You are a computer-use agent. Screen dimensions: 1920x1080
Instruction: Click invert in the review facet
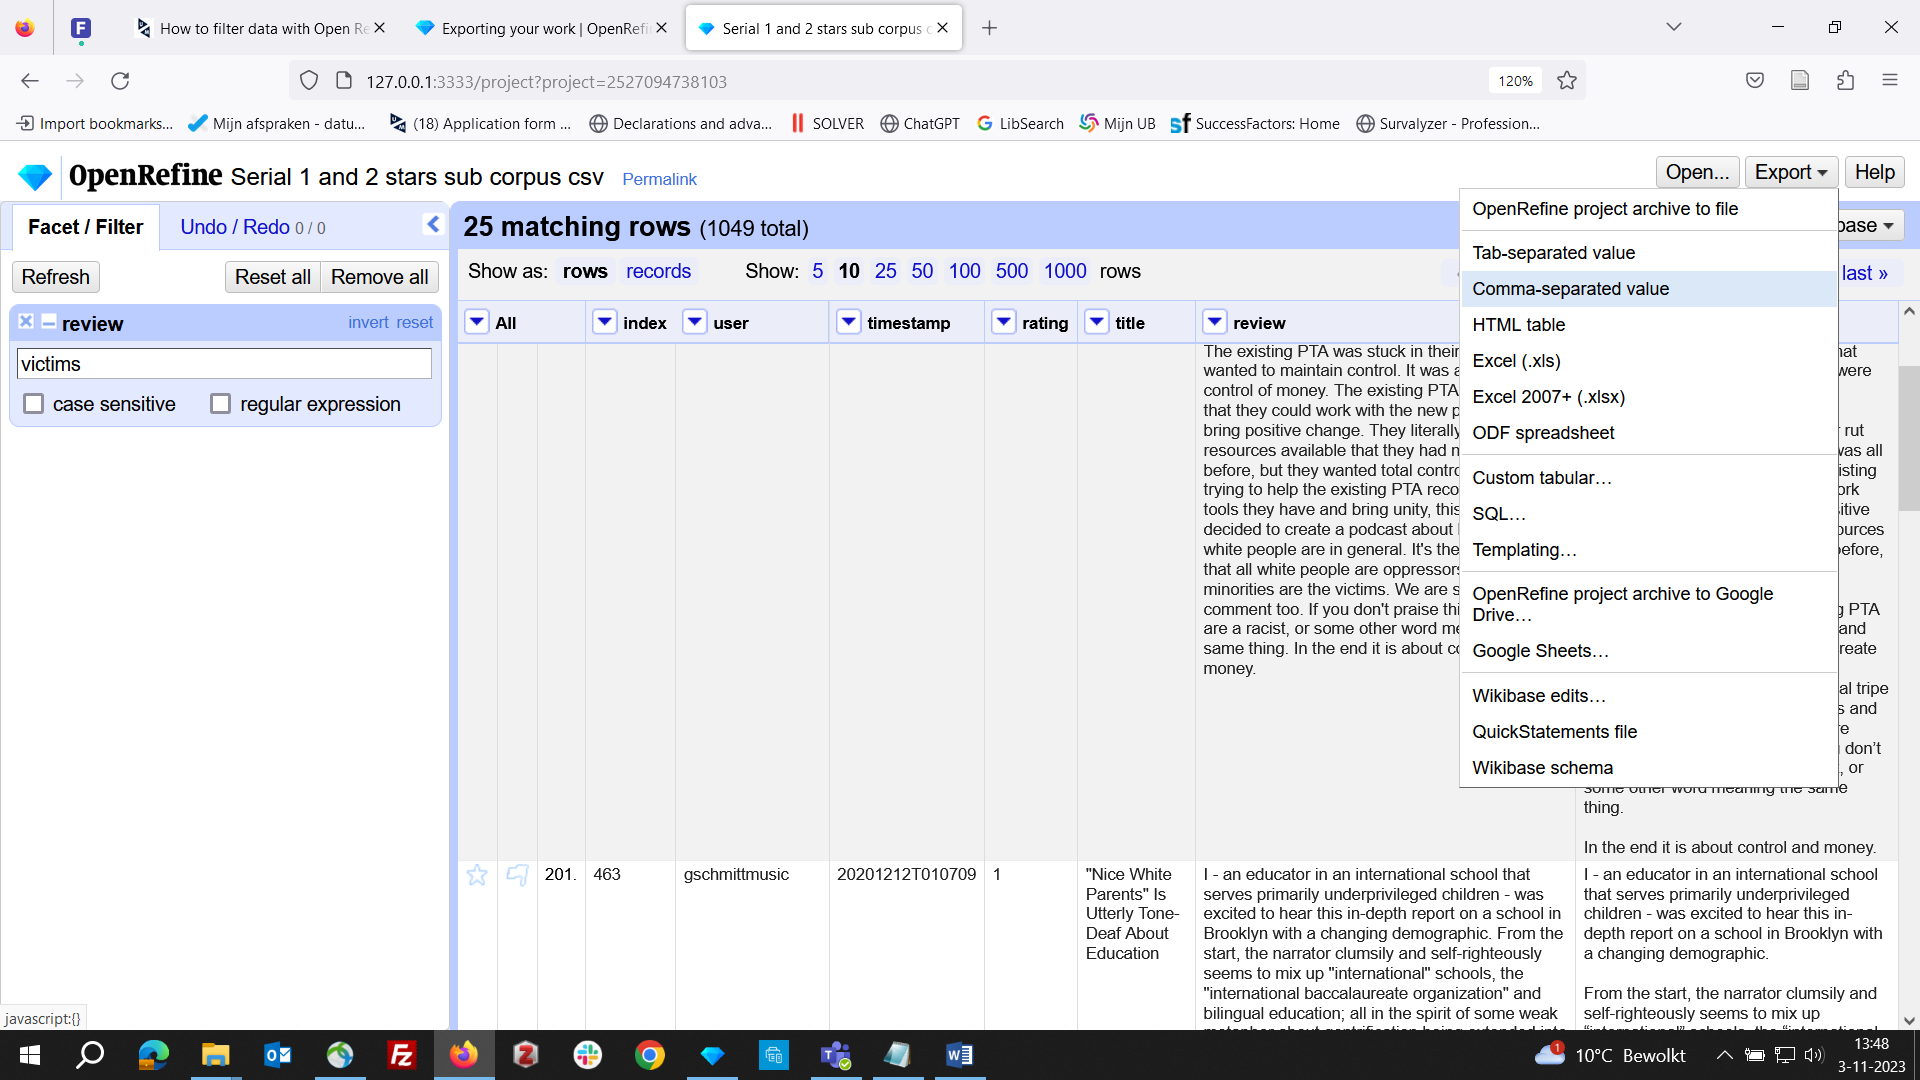point(368,322)
